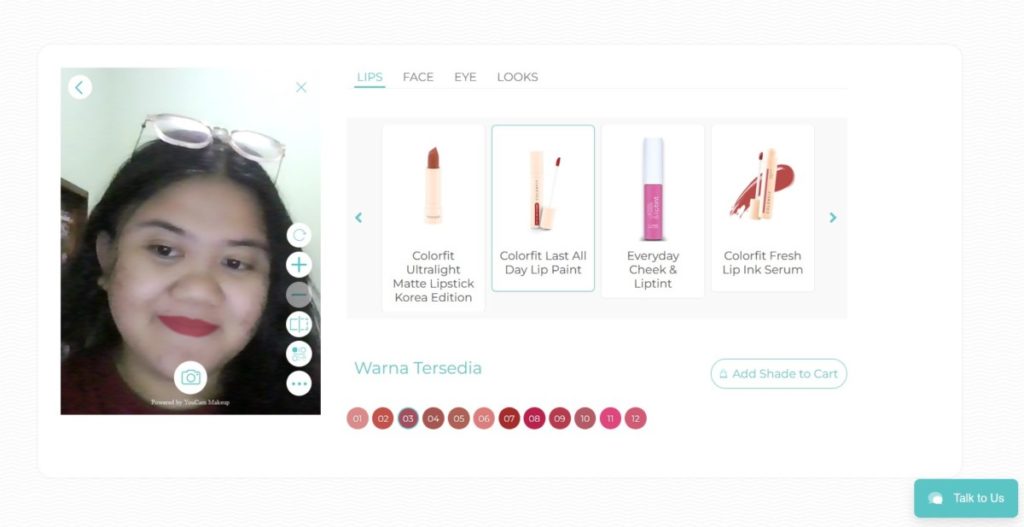1024x527 pixels.
Task: Toggle the before/after compare view icon
Action: click(x=299, y=325)
